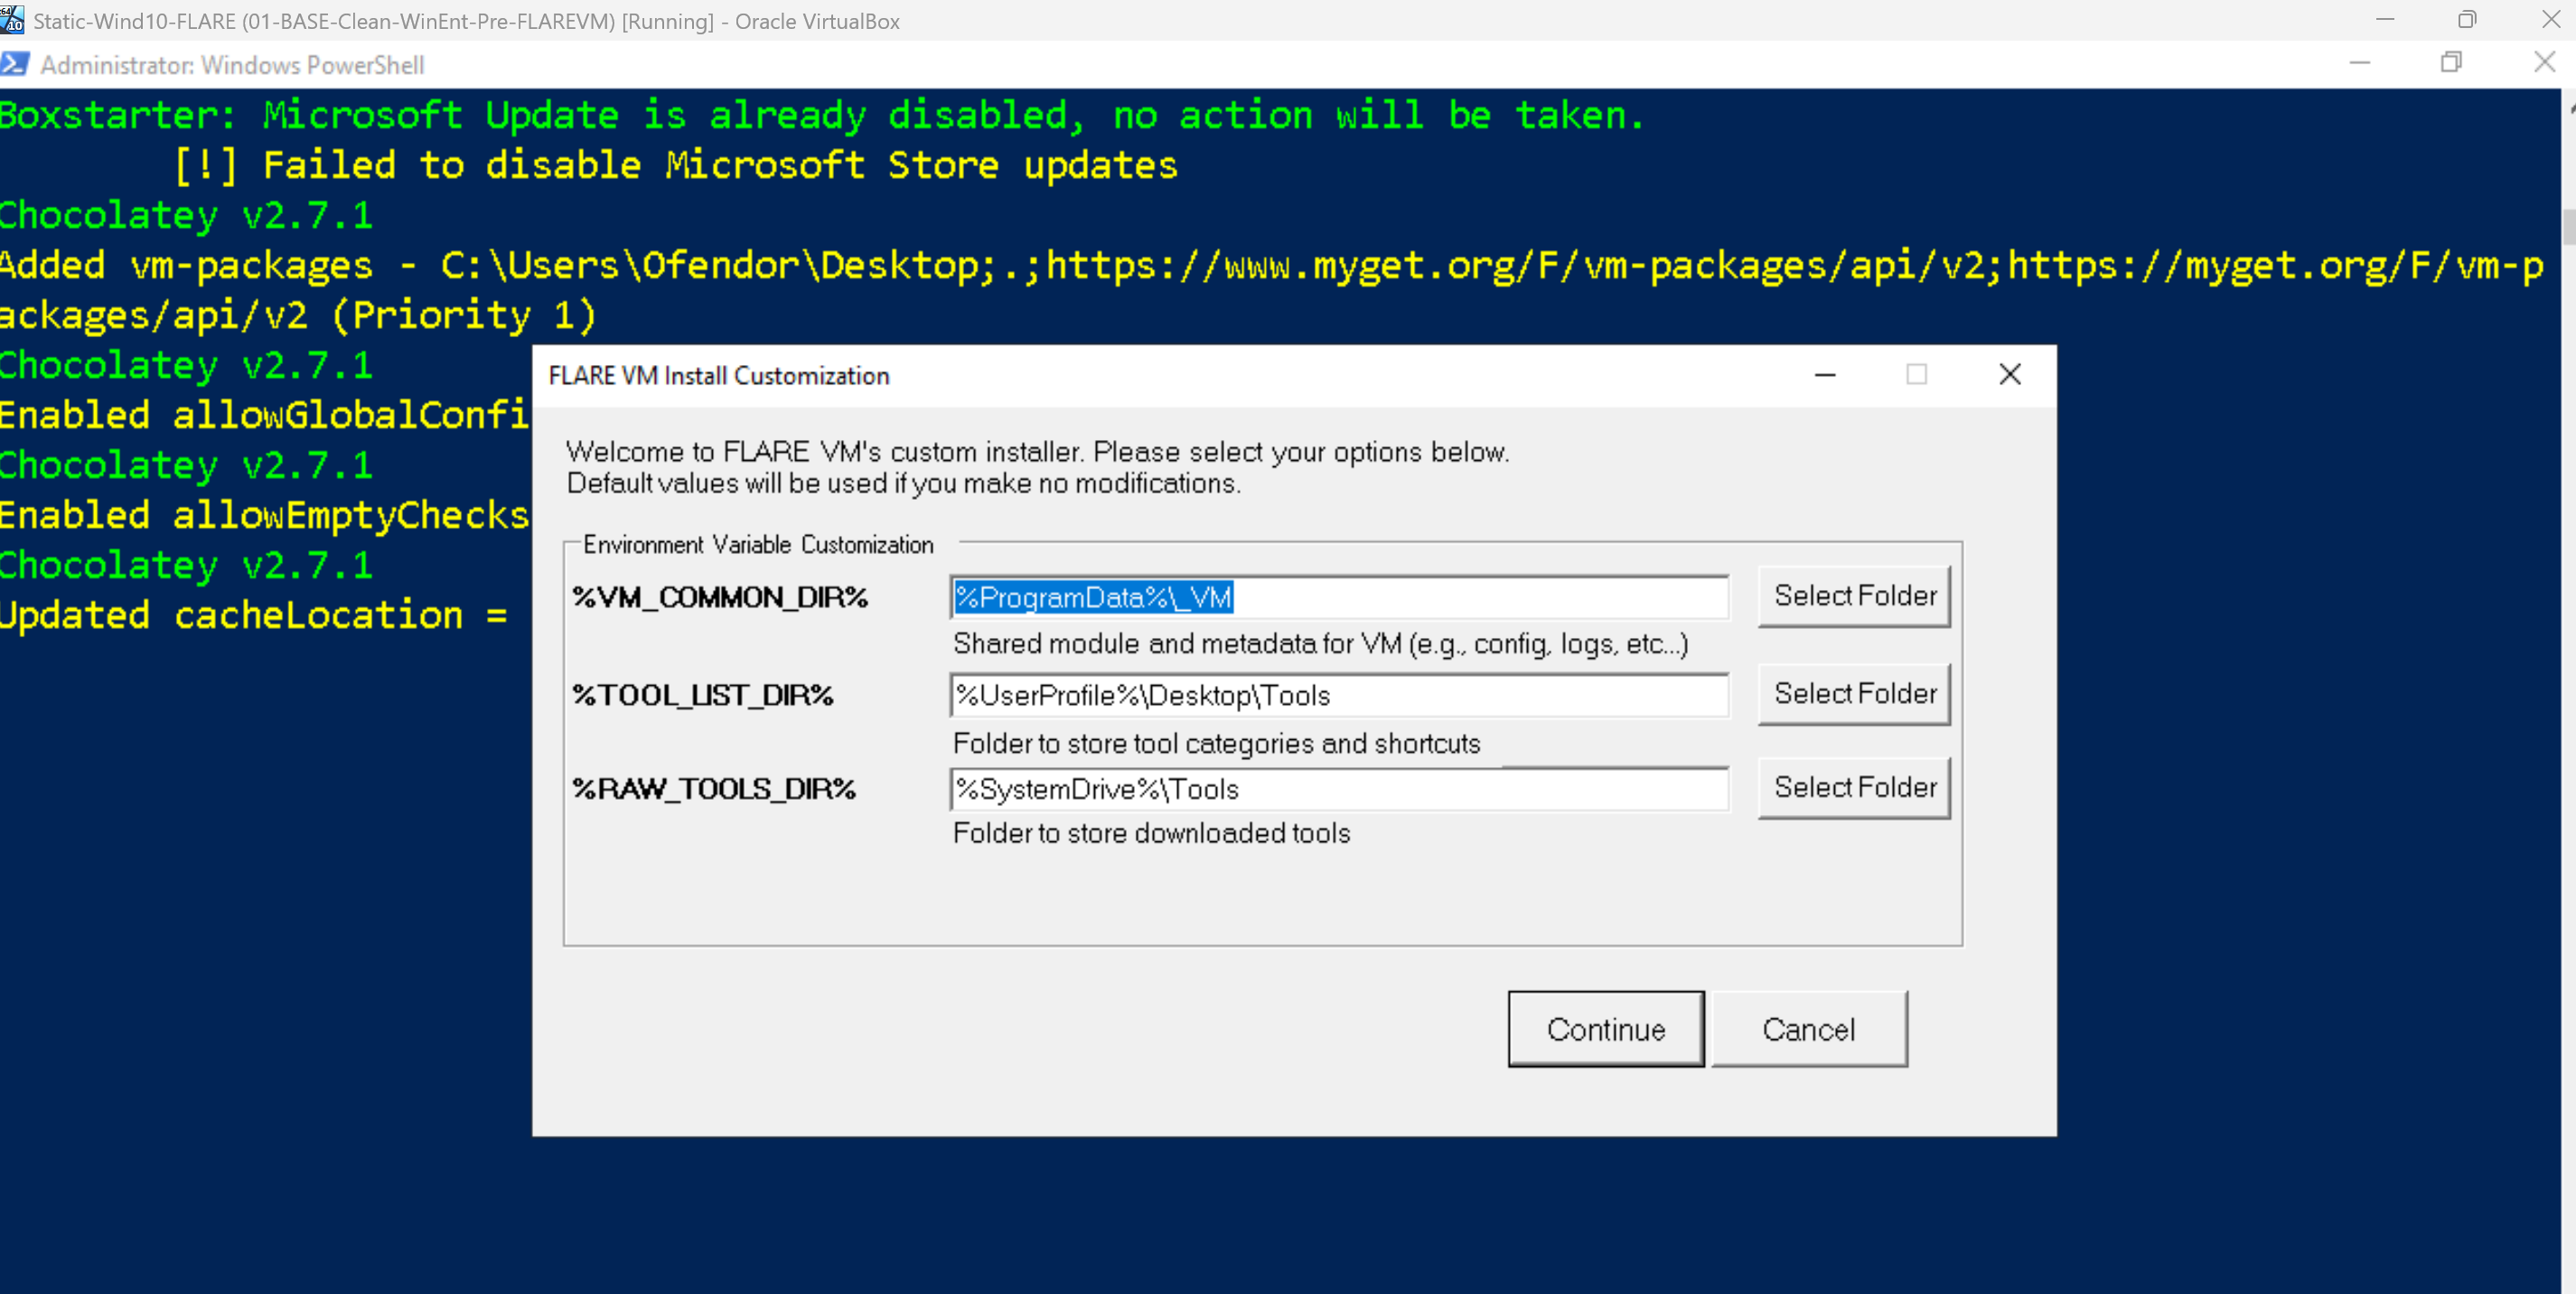This screenshot has height=1294, width=2576.
Task: Click the PowerShell icon in the title bar
Action: click(15, 65)
